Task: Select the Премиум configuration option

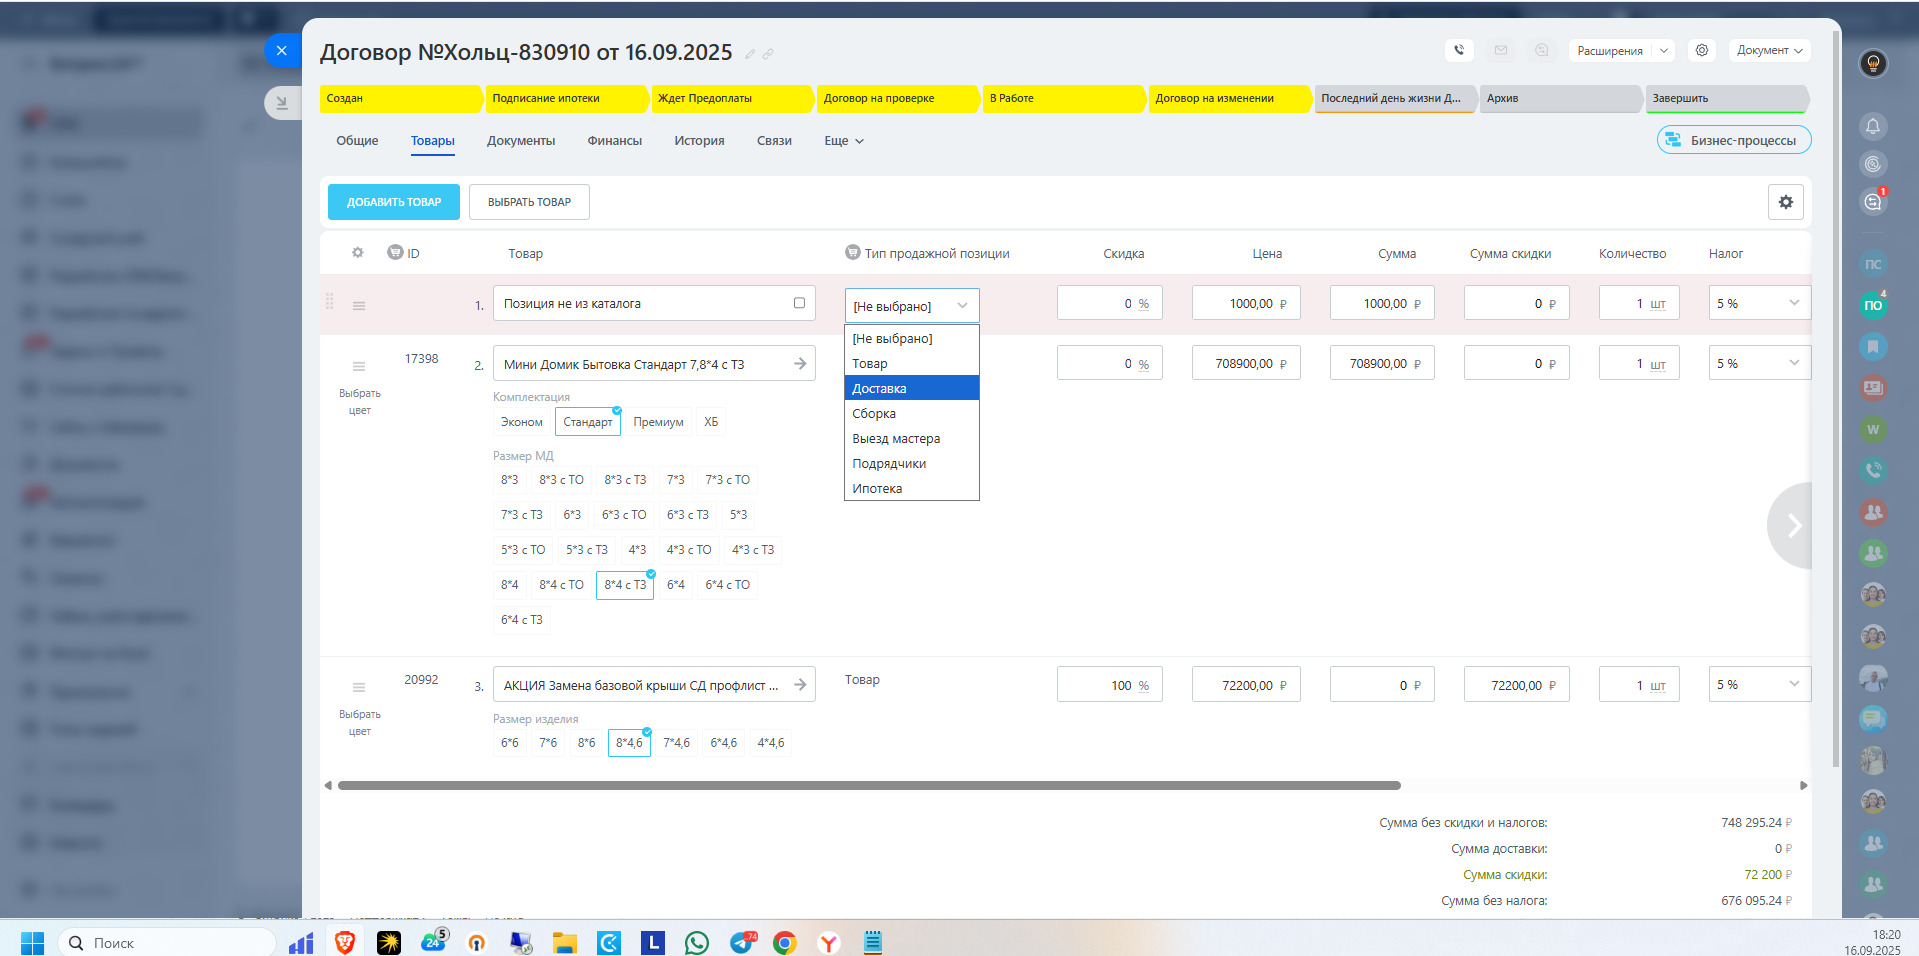Action: [658, 422]
